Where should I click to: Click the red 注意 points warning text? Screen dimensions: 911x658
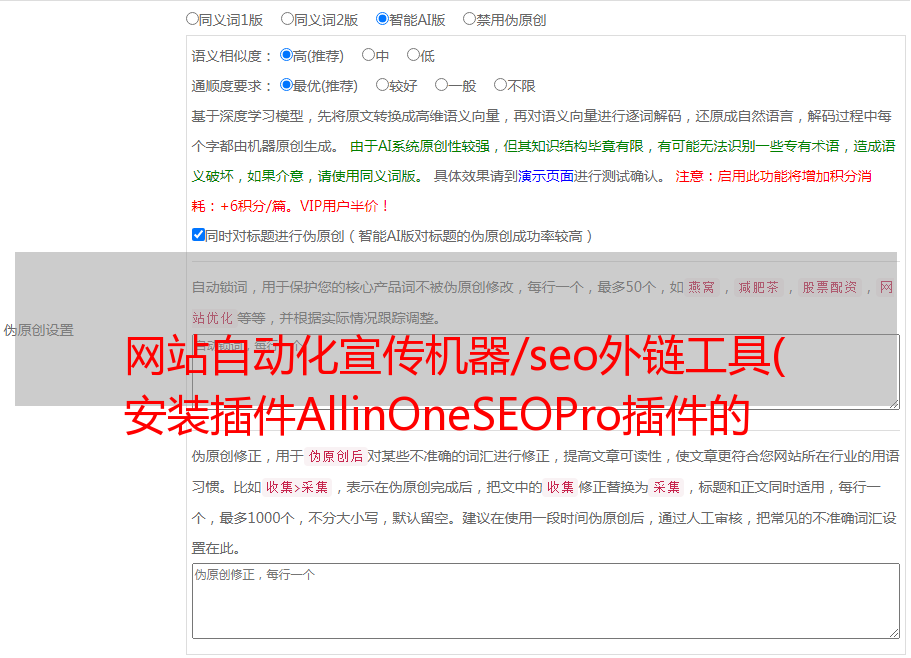pos(532,191)
